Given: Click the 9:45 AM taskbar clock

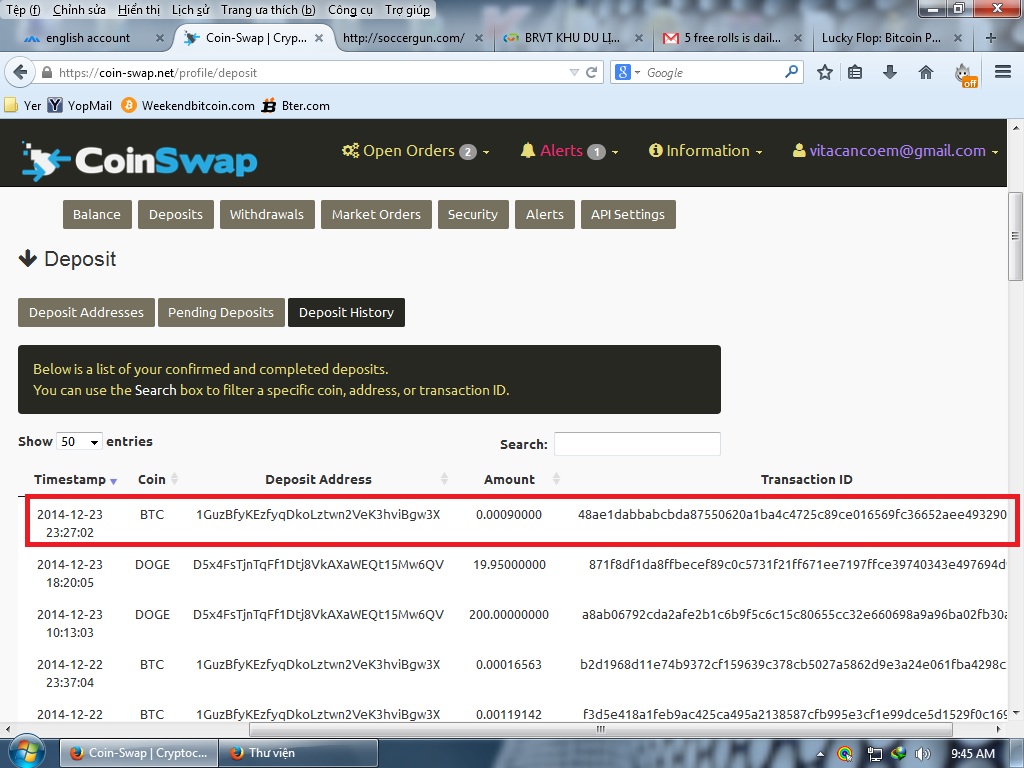Looking at the screenshot, I should pyautogui.click(x=972, y=754).
